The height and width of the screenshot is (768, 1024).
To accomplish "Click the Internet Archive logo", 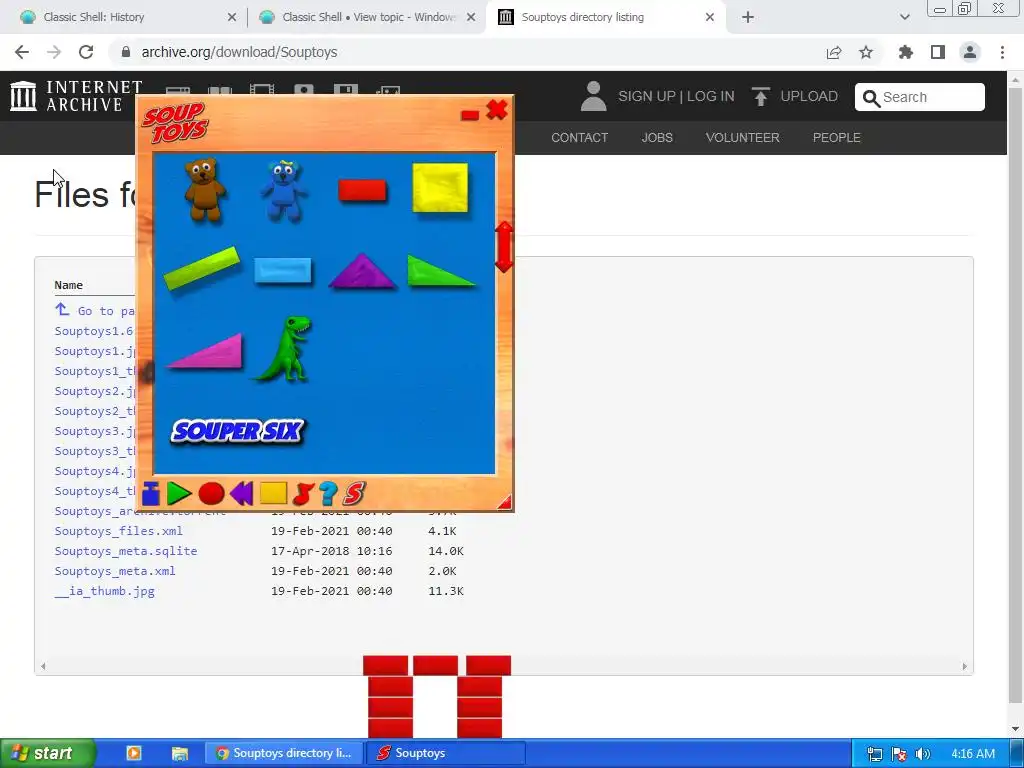I will (76, 96).
